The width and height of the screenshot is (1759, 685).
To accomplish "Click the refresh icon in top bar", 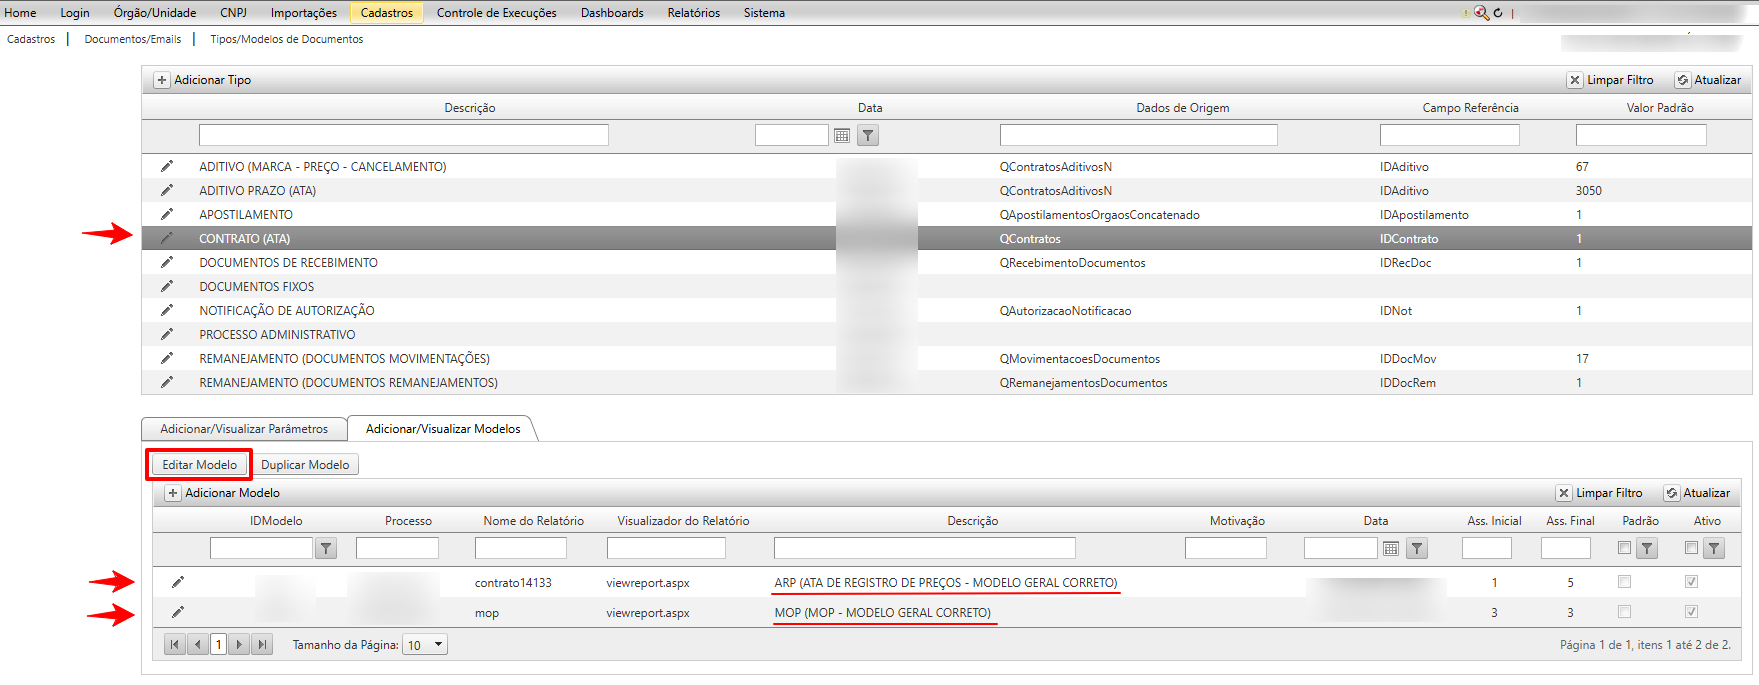I will [1498, 13].
